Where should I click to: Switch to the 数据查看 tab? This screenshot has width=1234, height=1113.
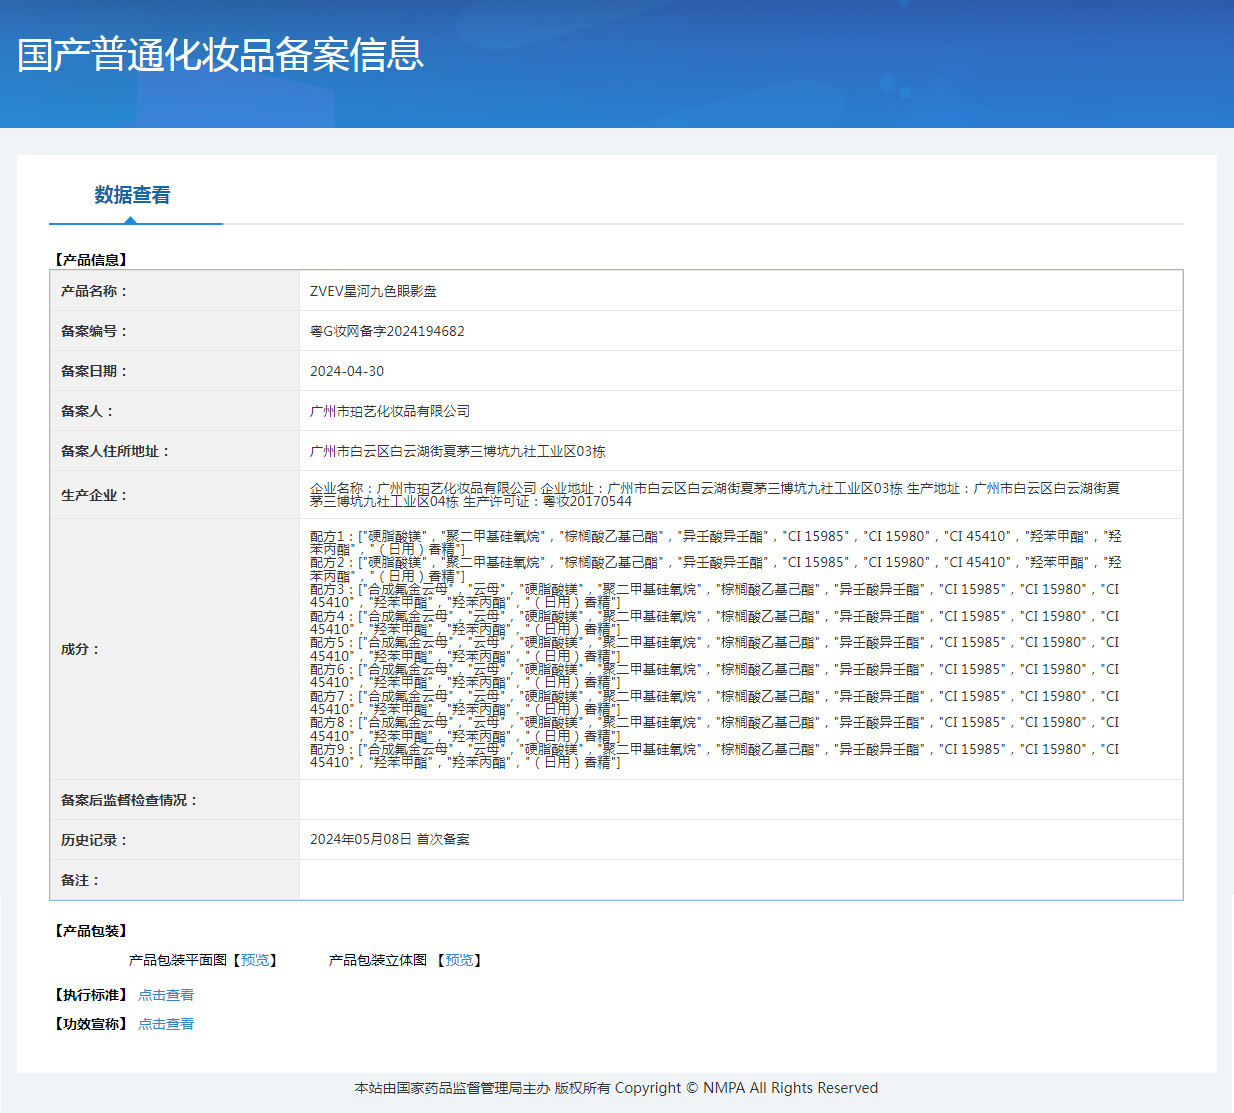[x=132, y=195]
